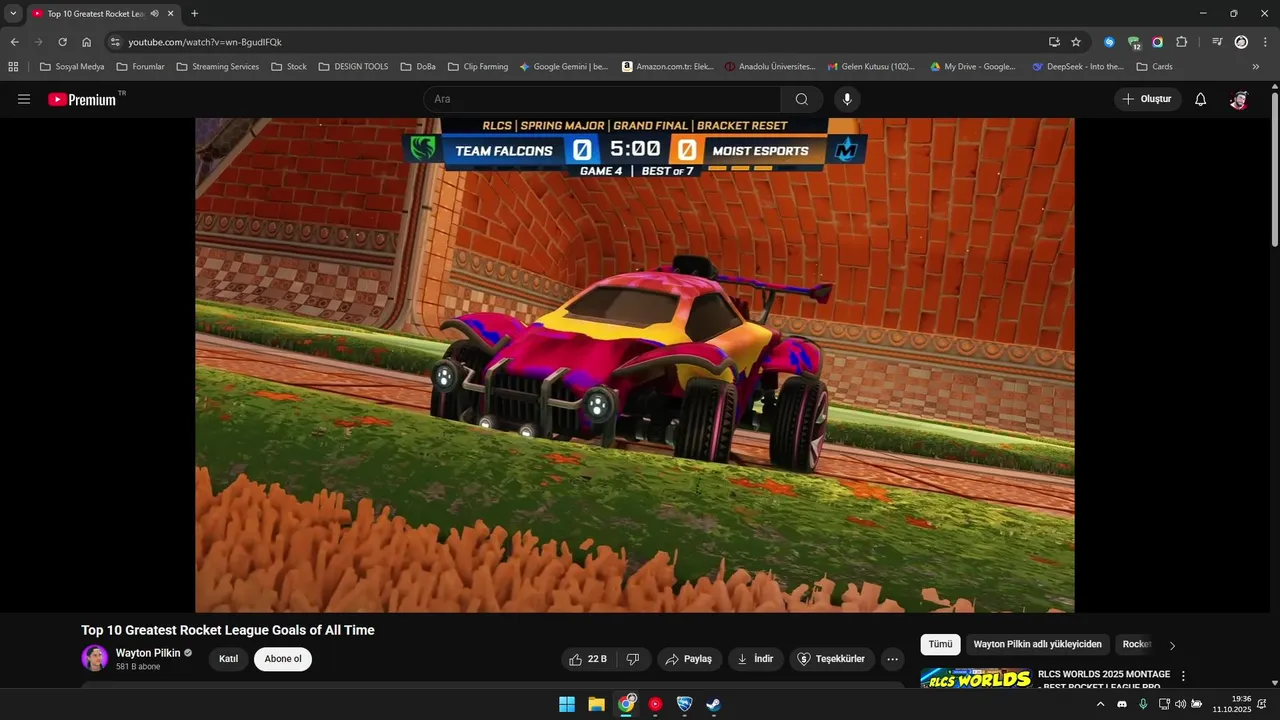Open a new browser tab
The height and width of the screenshot is (720, 1280).
pyautogui.click(x=194, y=14)
